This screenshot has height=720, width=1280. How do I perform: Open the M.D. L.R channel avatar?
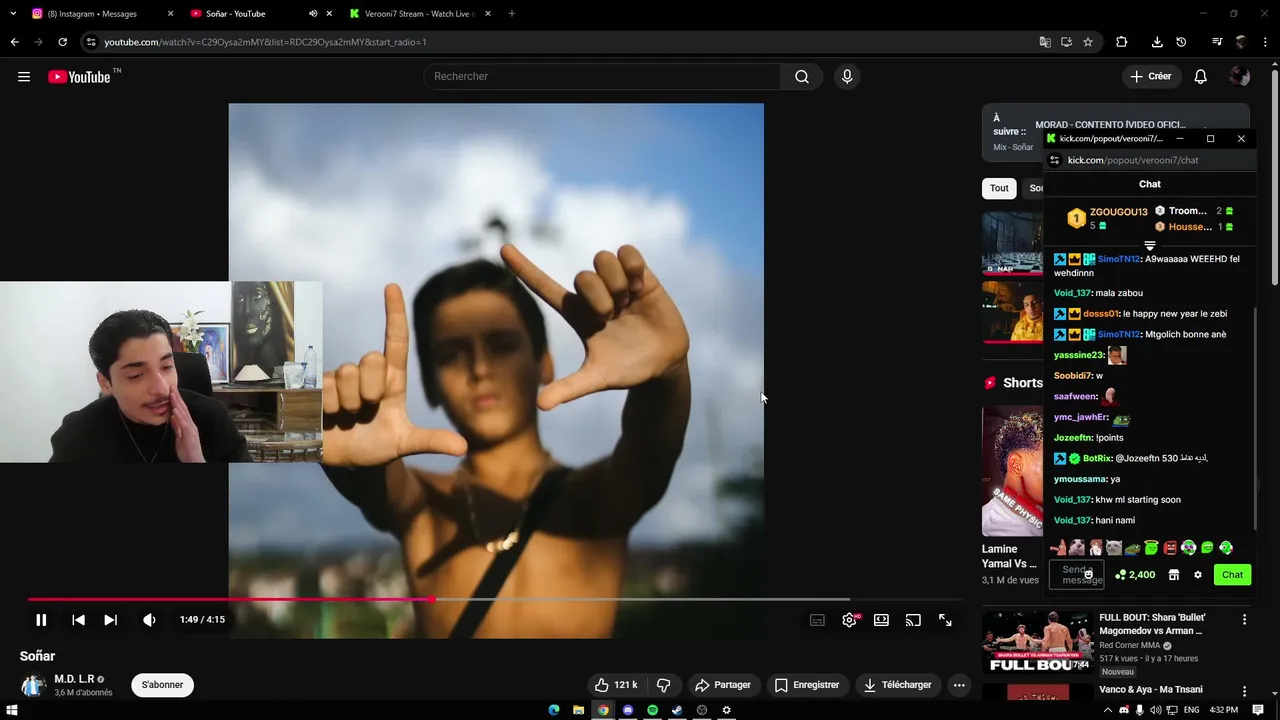34,686
